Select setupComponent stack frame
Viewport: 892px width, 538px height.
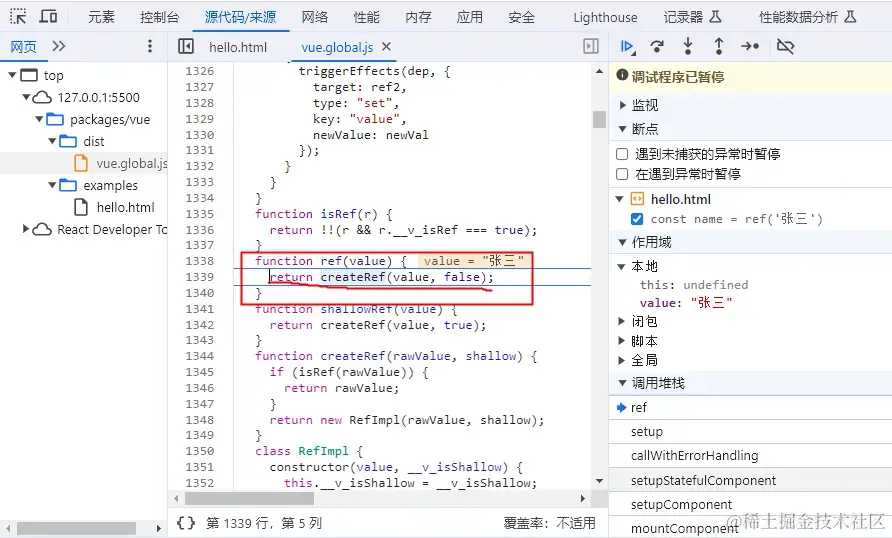coord(750,504)
